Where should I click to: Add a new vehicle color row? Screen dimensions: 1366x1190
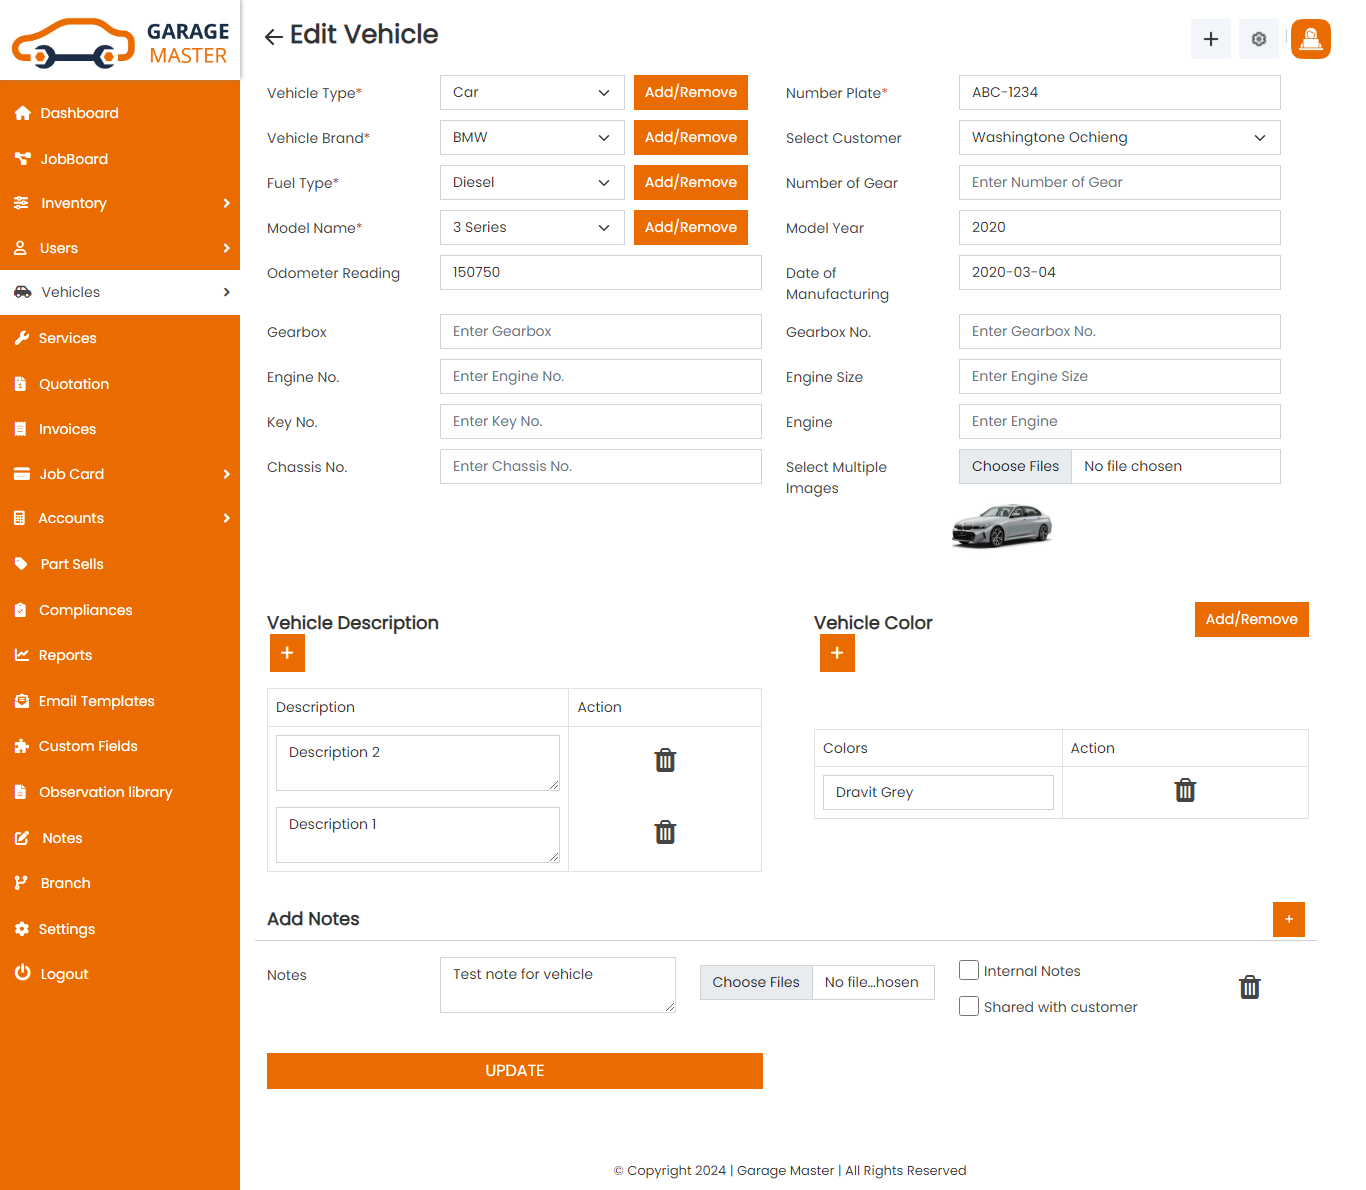tap(837, 653)
